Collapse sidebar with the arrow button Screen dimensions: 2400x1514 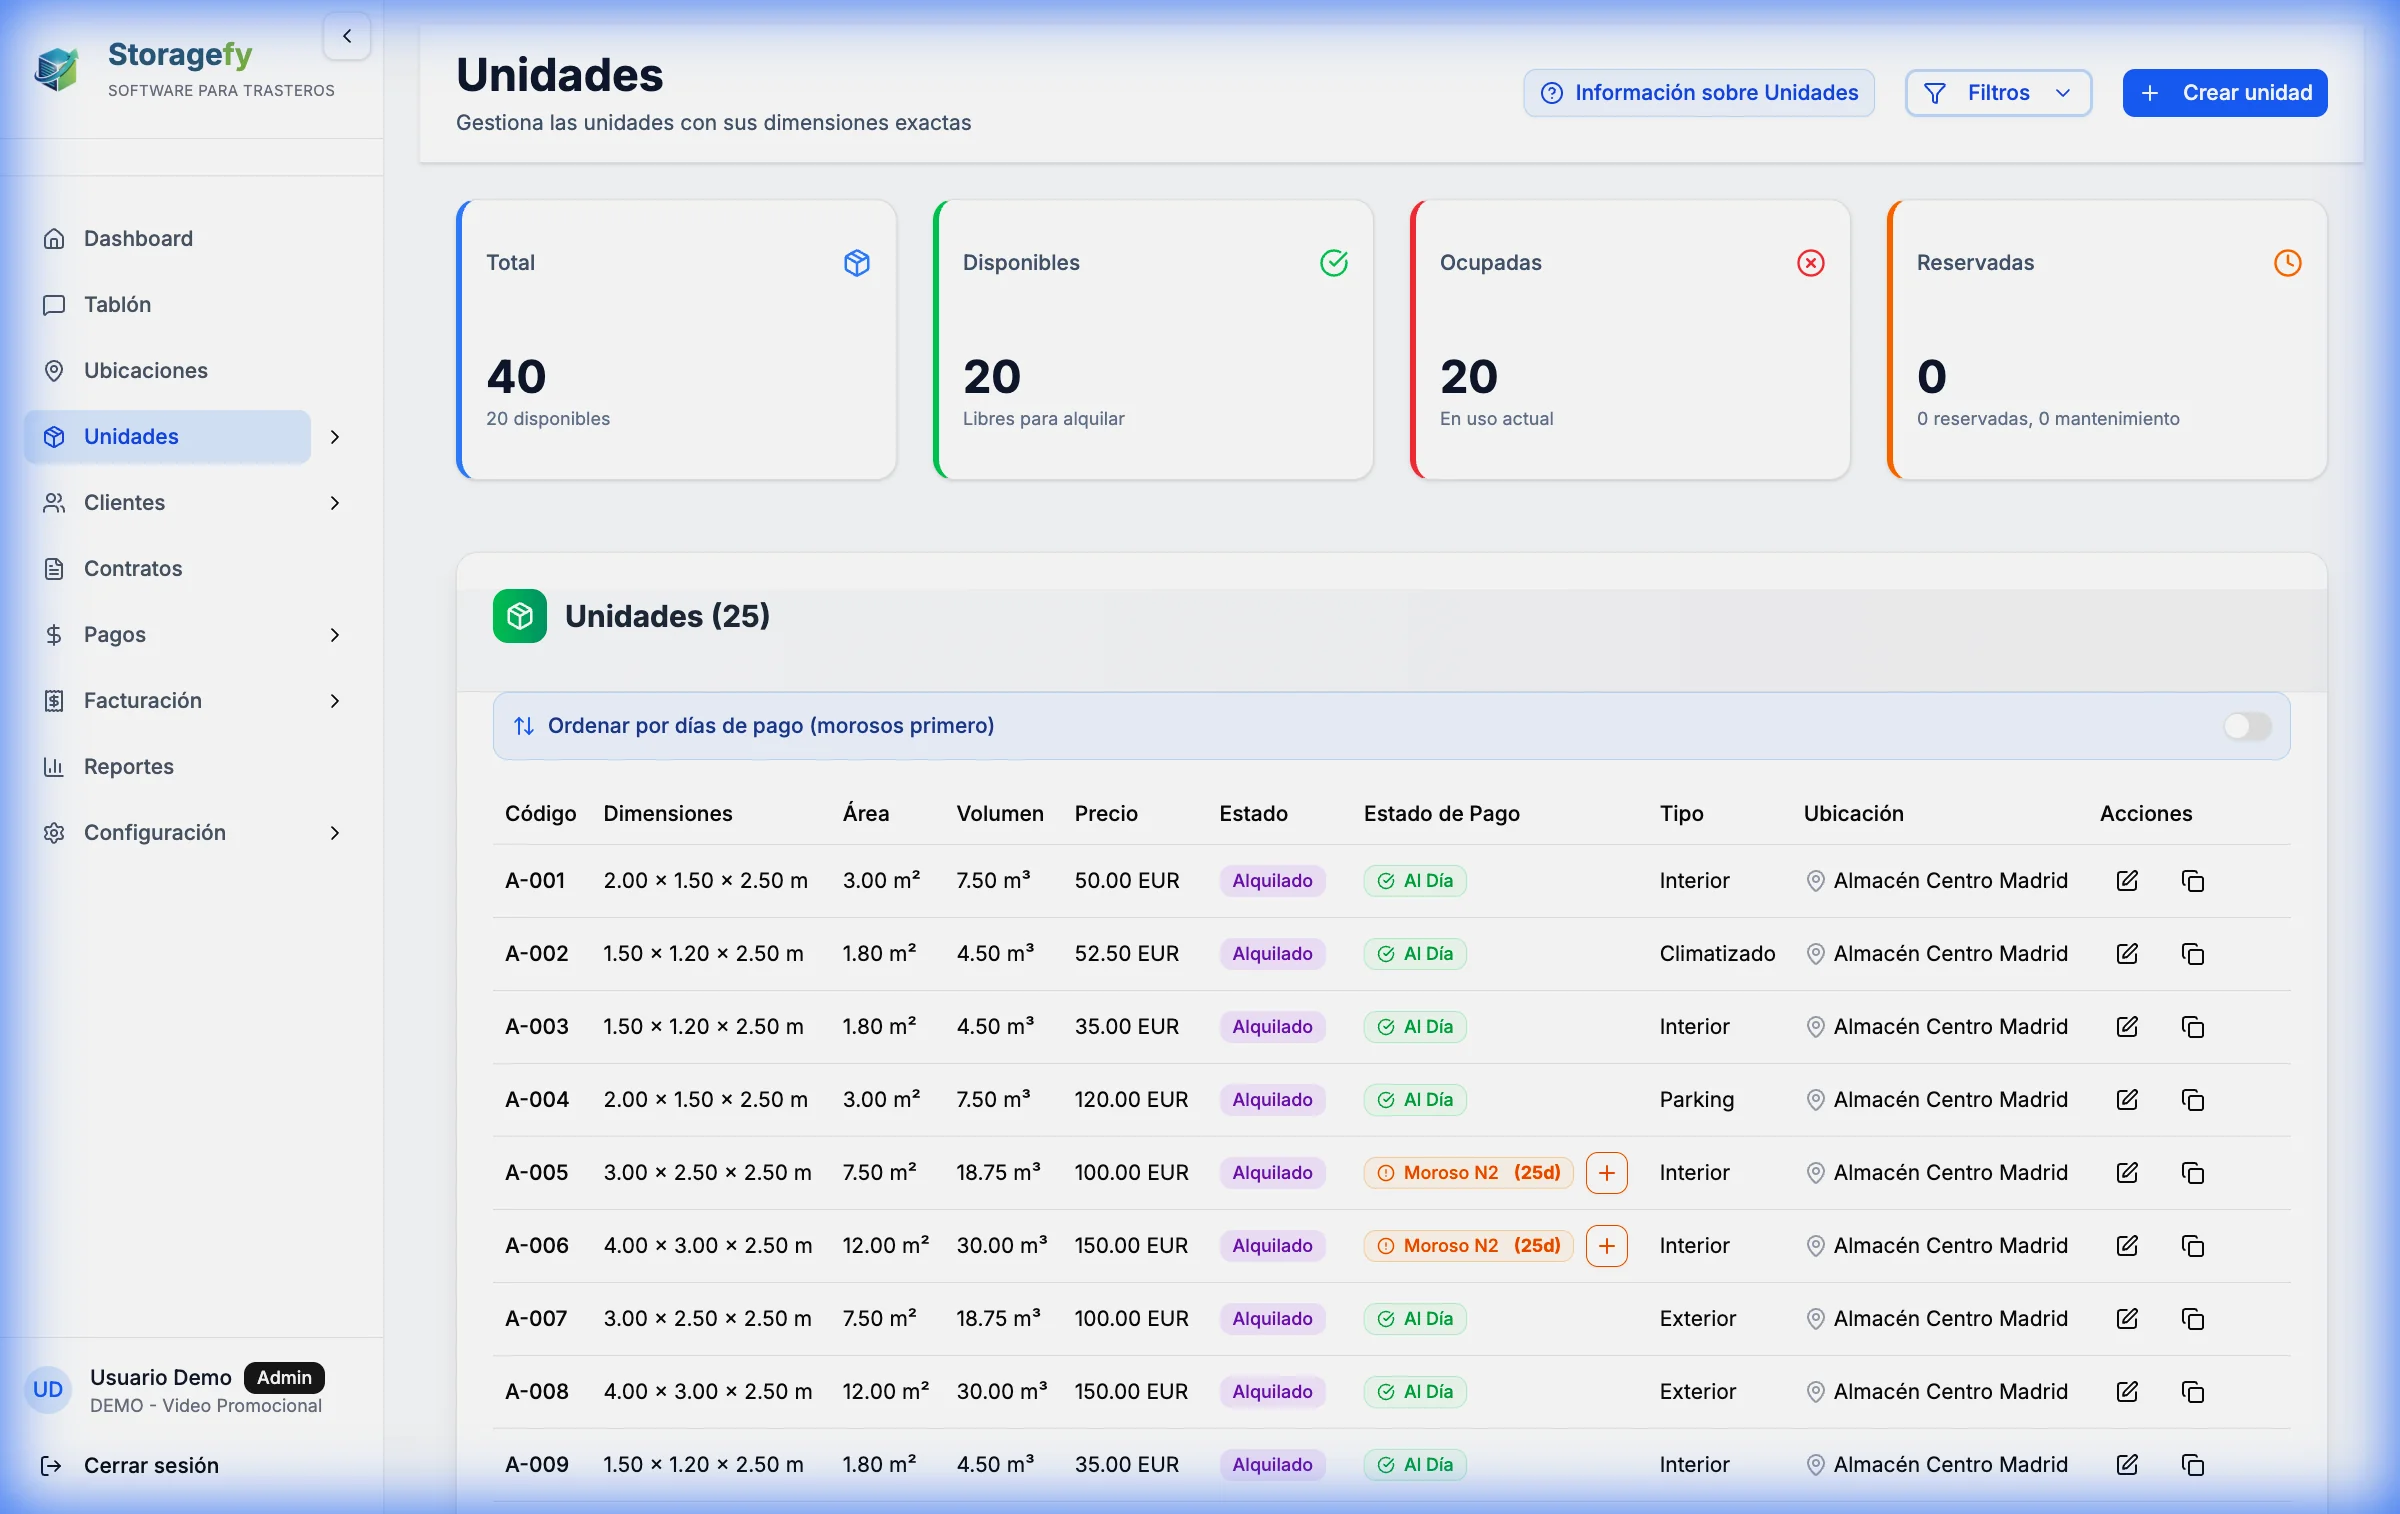(347, 37)
